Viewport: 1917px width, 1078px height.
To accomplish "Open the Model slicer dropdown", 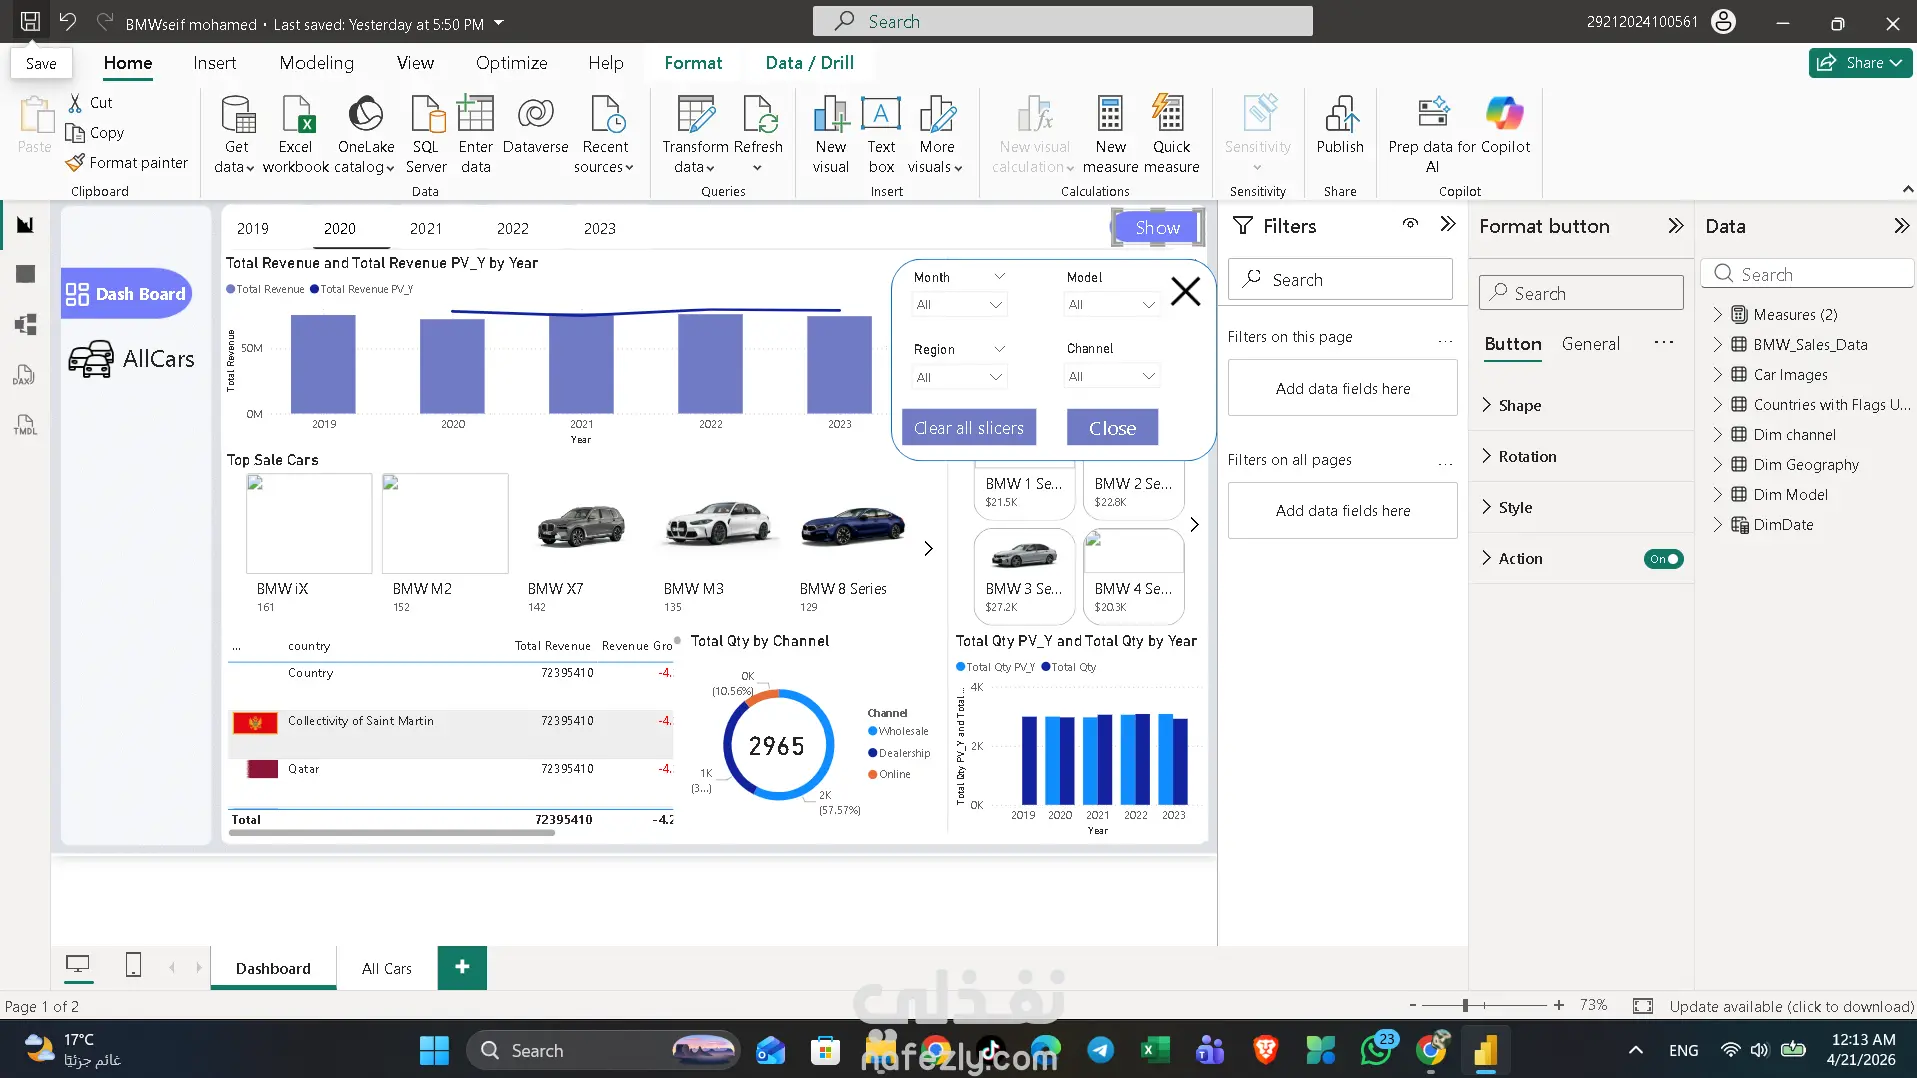I will pyautogui.click(x=1111, y=305).
